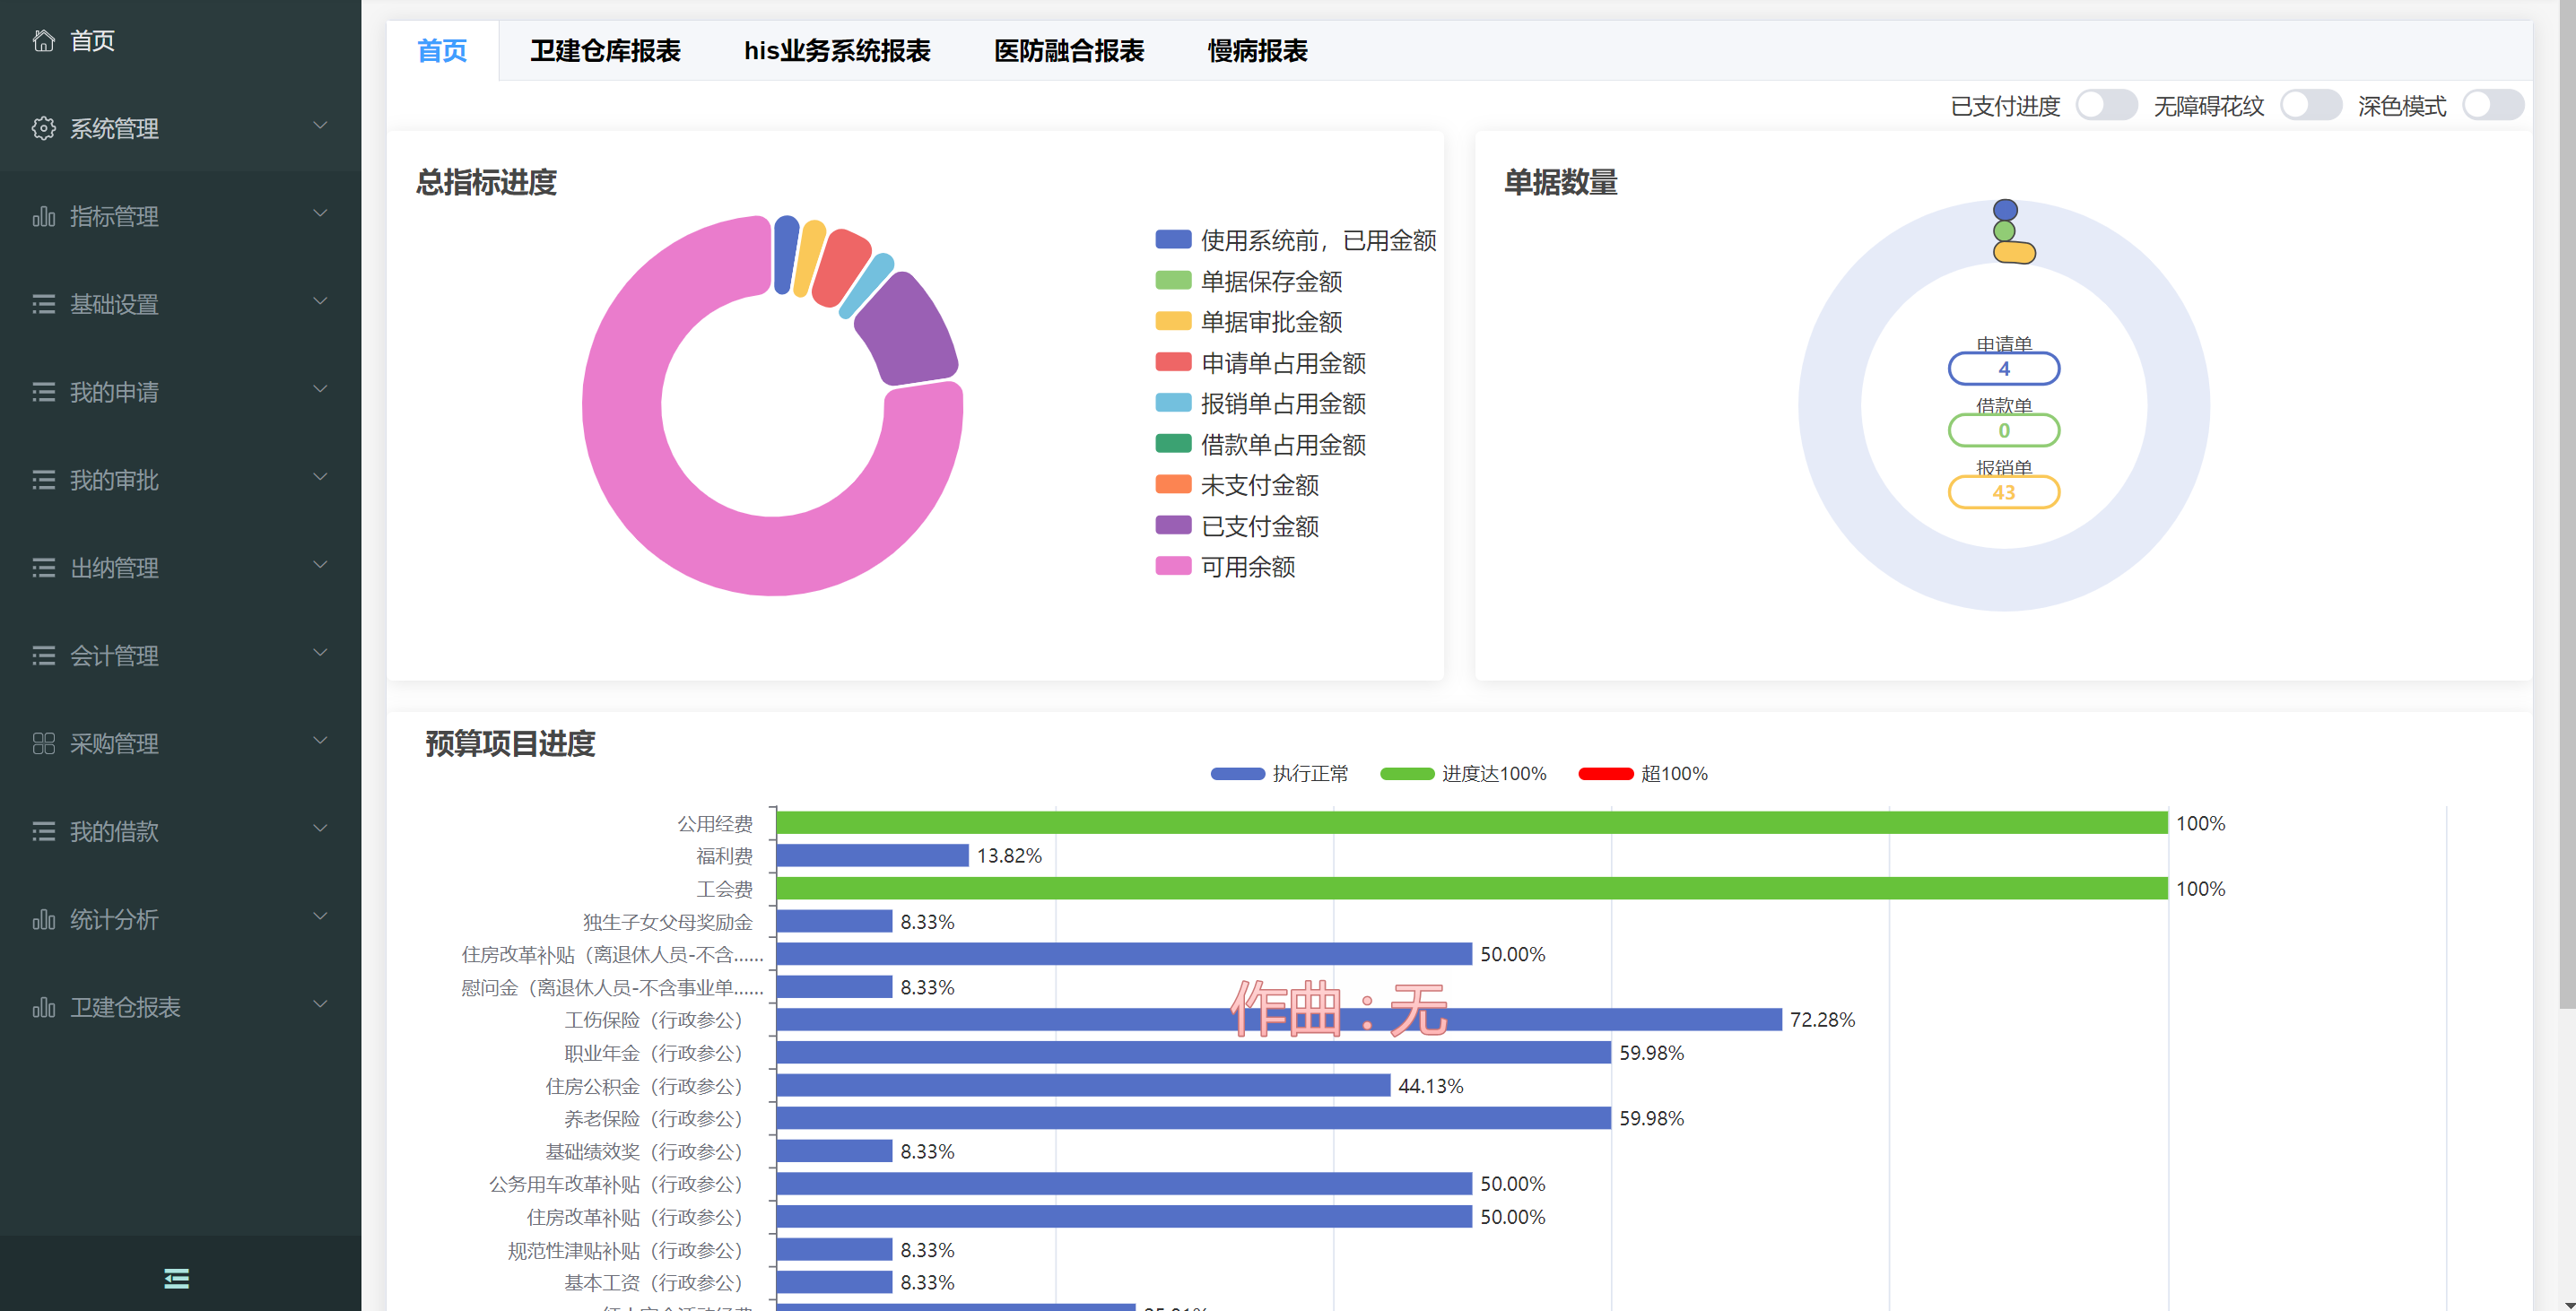Click the 单据审批金额 legend swatch
This screenshot has width=2576, height=1311.
click(1173, 322)
